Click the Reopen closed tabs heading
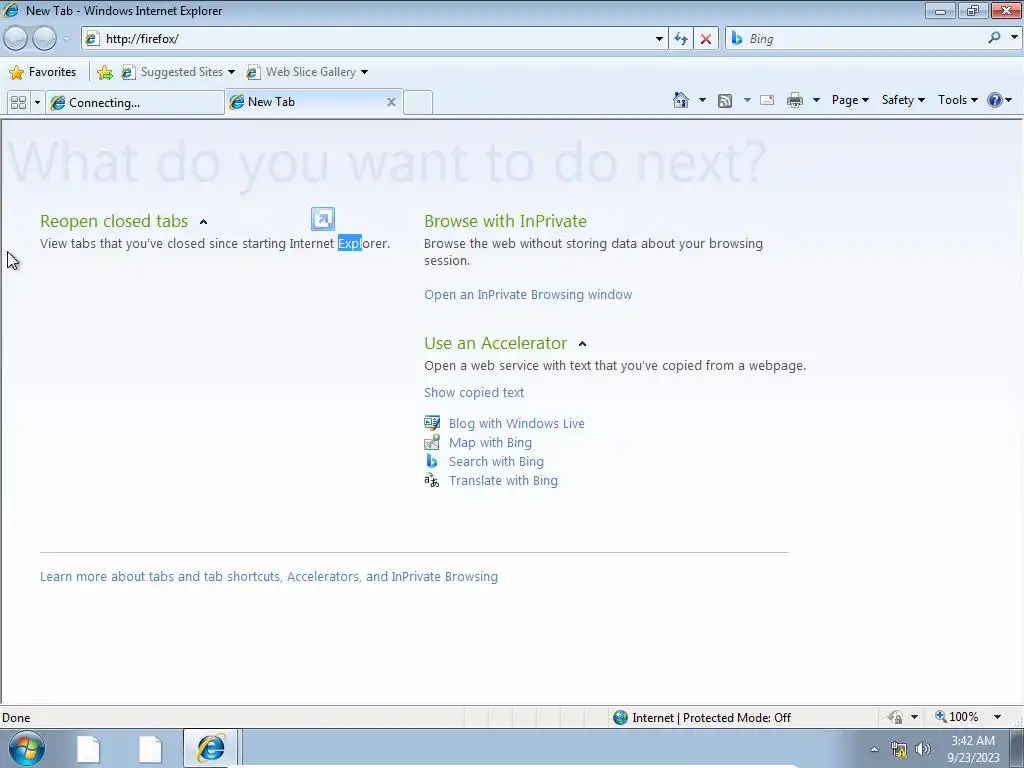This screenshot has height=768, width=1024. tap(114, 221)
